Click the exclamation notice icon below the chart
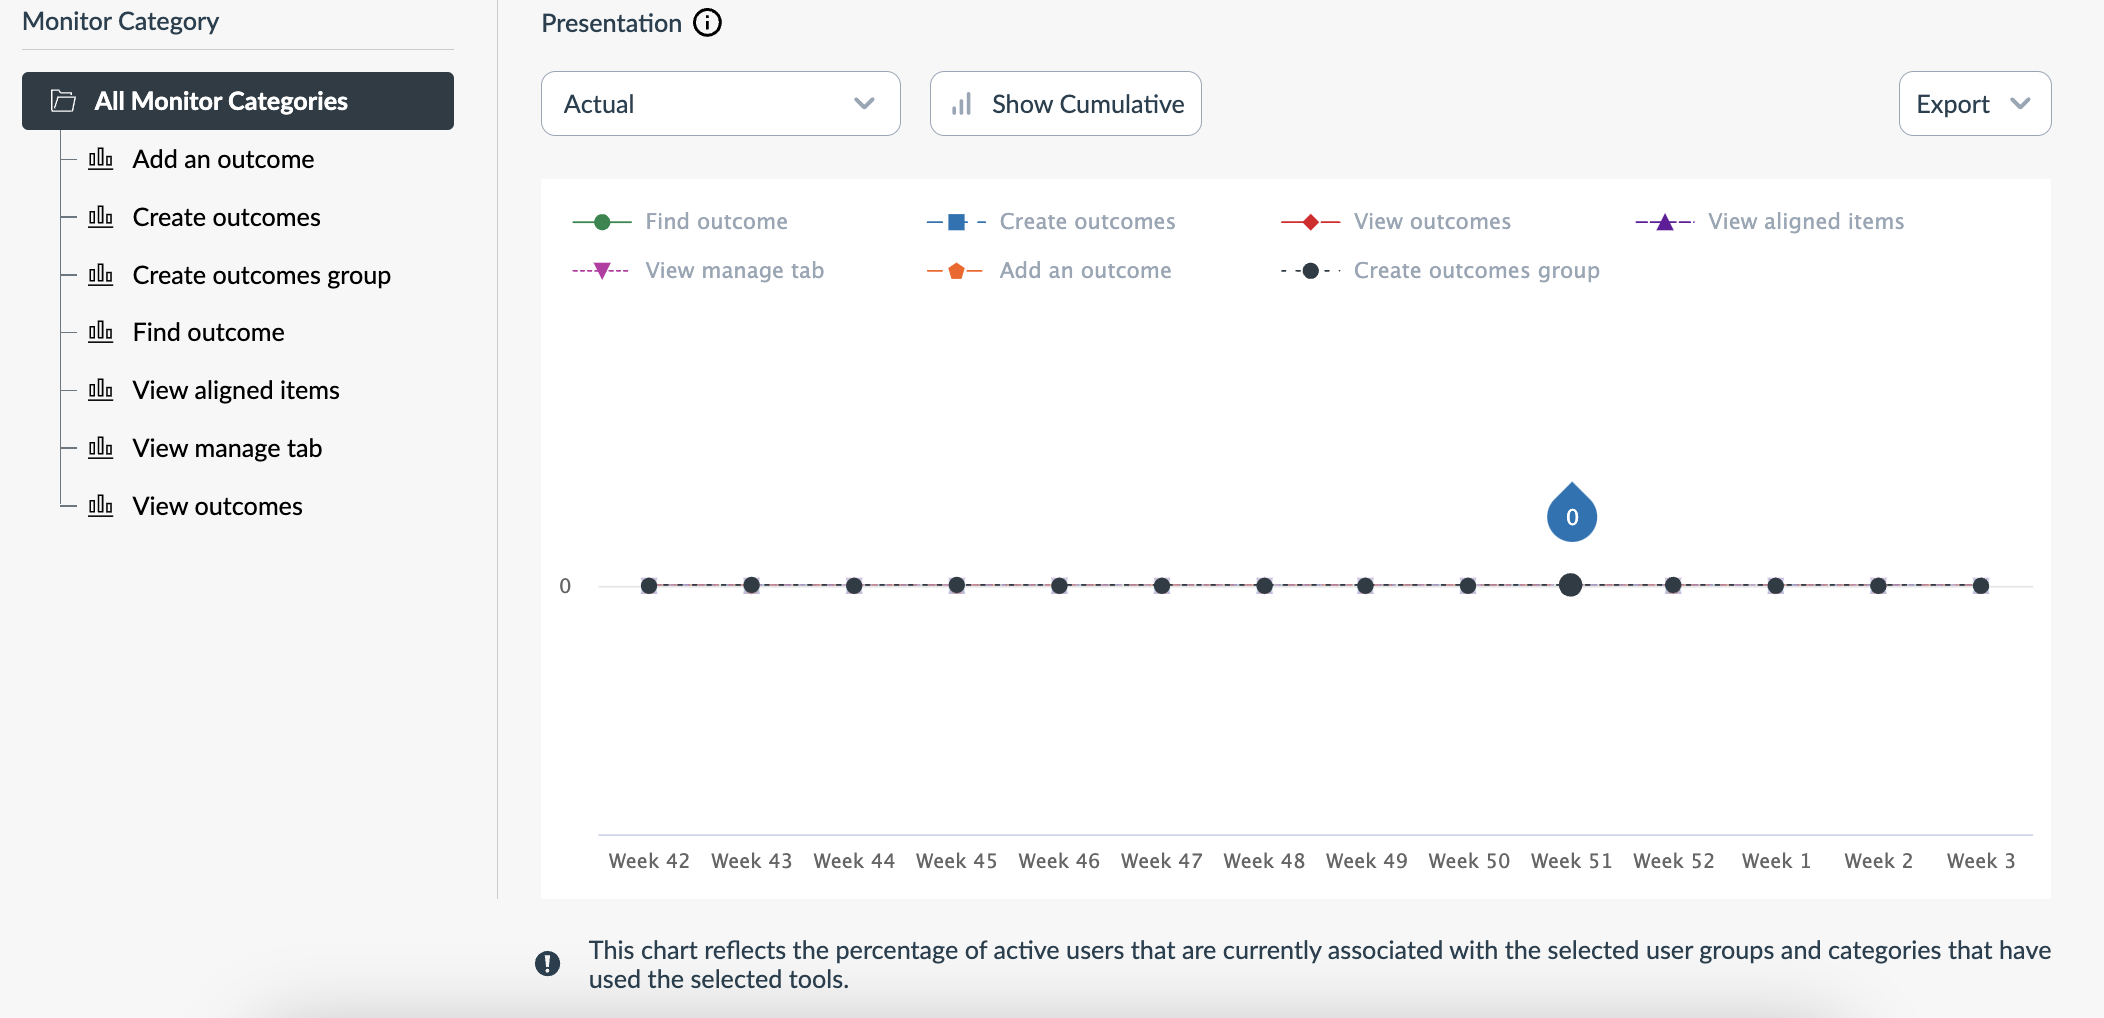Screen dimensions: 2104x1018 (x=548, y=963)
